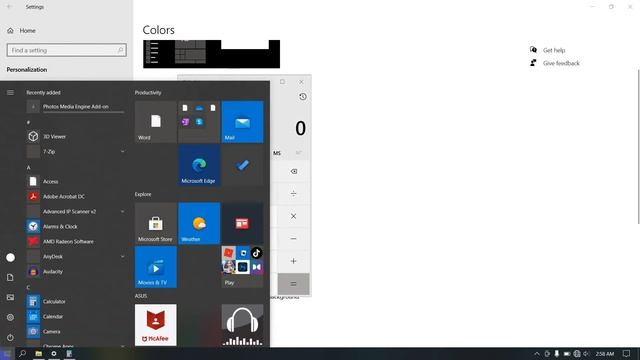The height and width of the screenshot is (360, 640).
Task: Click the Windows Start button
Action: click(x=7, y=354)
